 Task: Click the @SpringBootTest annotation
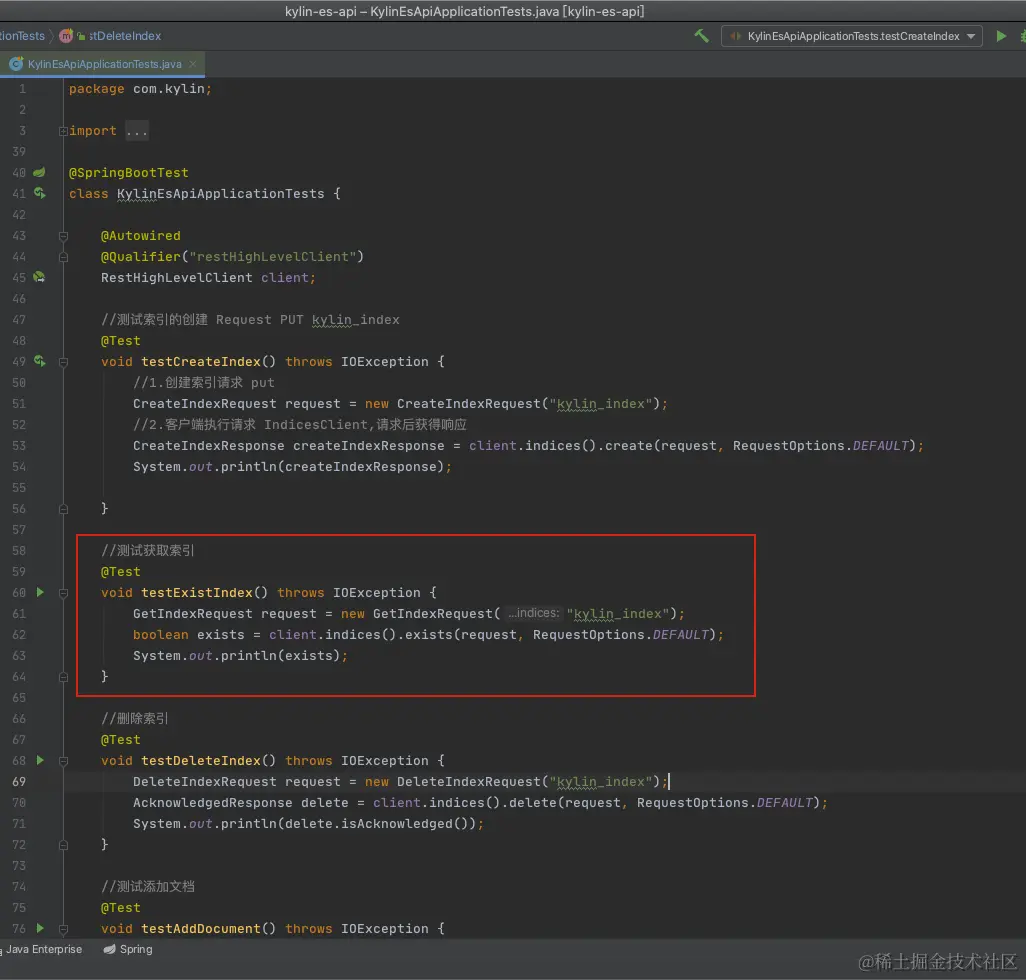(128, 173)
